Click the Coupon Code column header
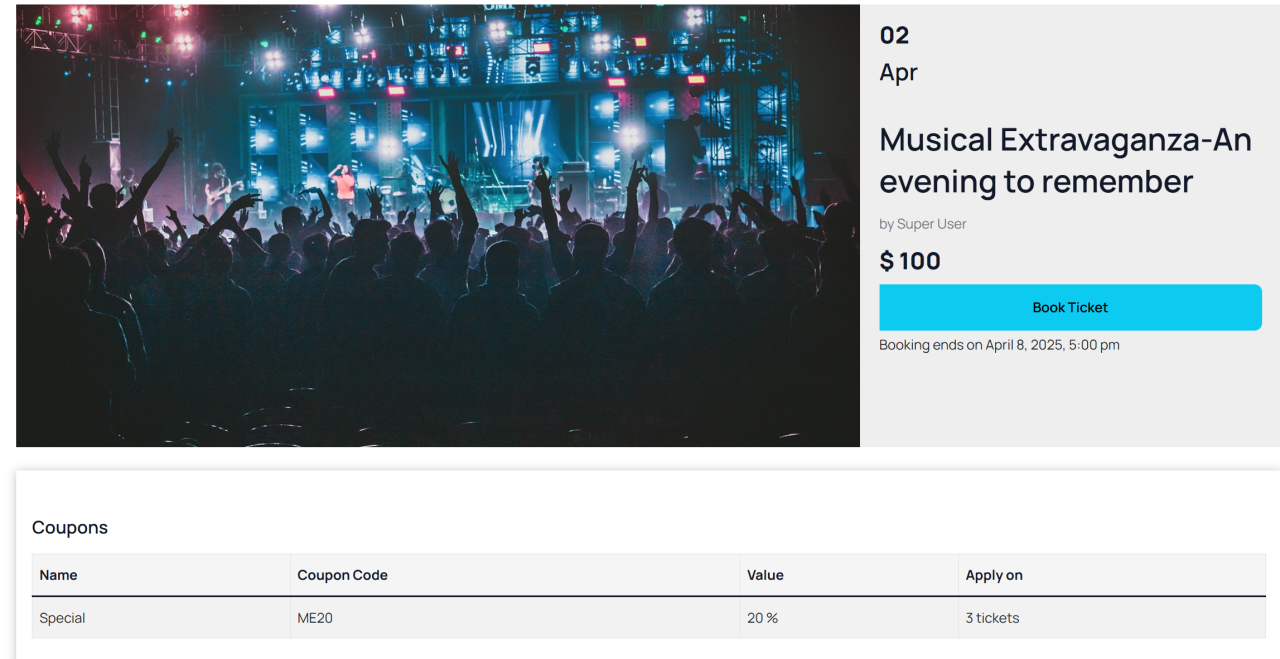Viewport: 1280px width, 659px height. (342, 575)
